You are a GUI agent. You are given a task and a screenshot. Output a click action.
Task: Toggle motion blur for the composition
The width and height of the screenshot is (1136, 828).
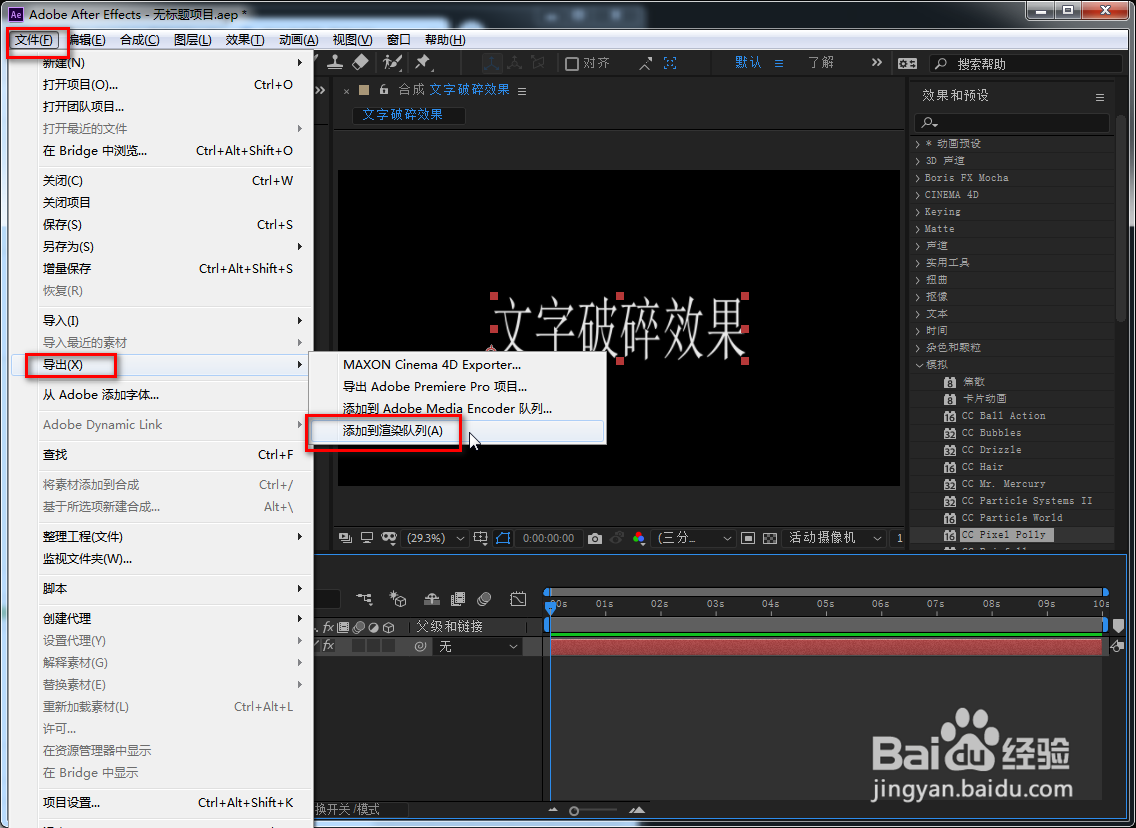tap(483, 599)
